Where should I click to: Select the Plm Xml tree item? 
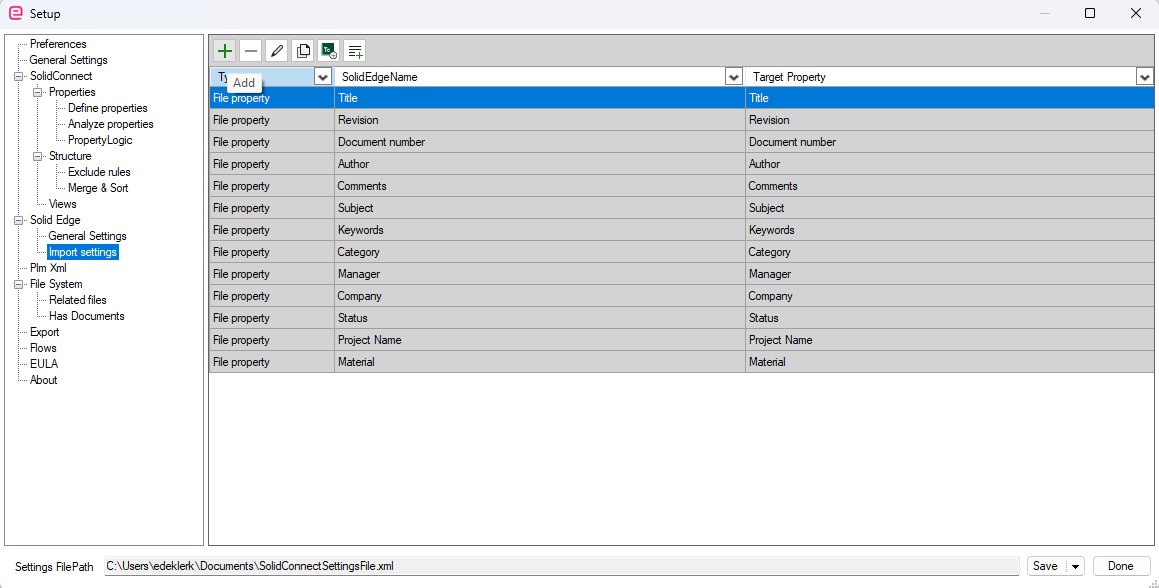point(48,268)
